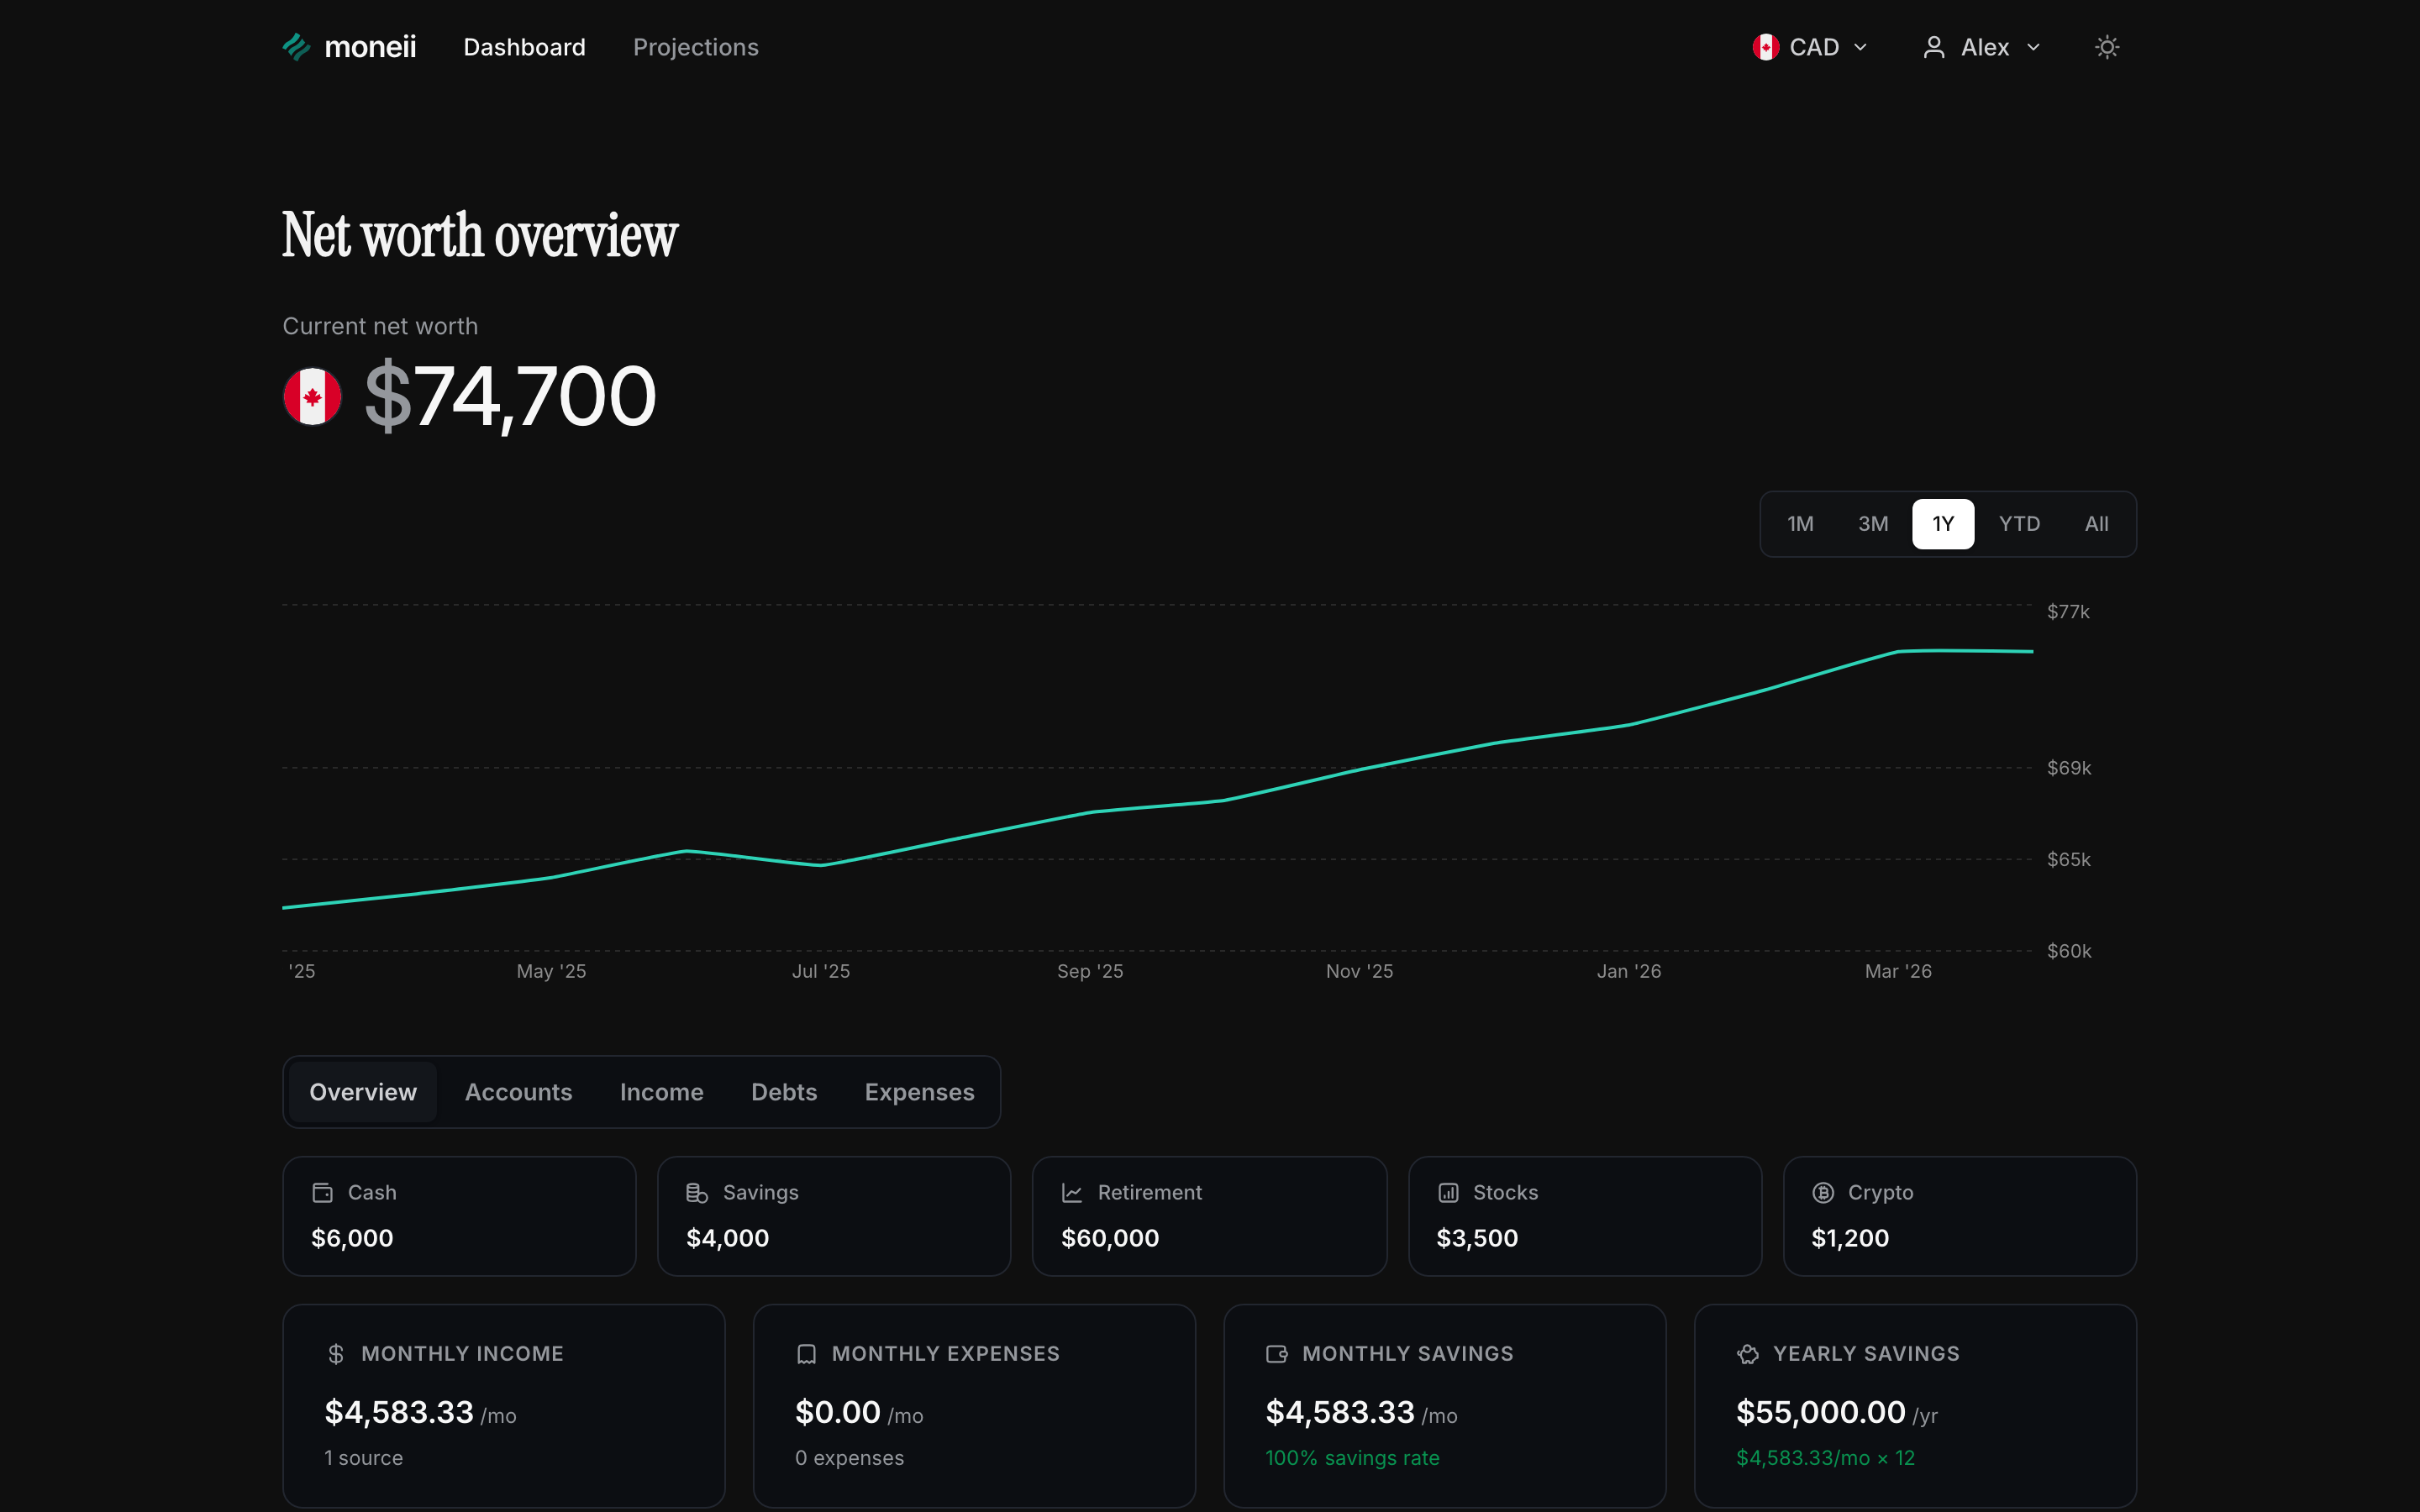Switch to the YTD time range

[2019, 523]
